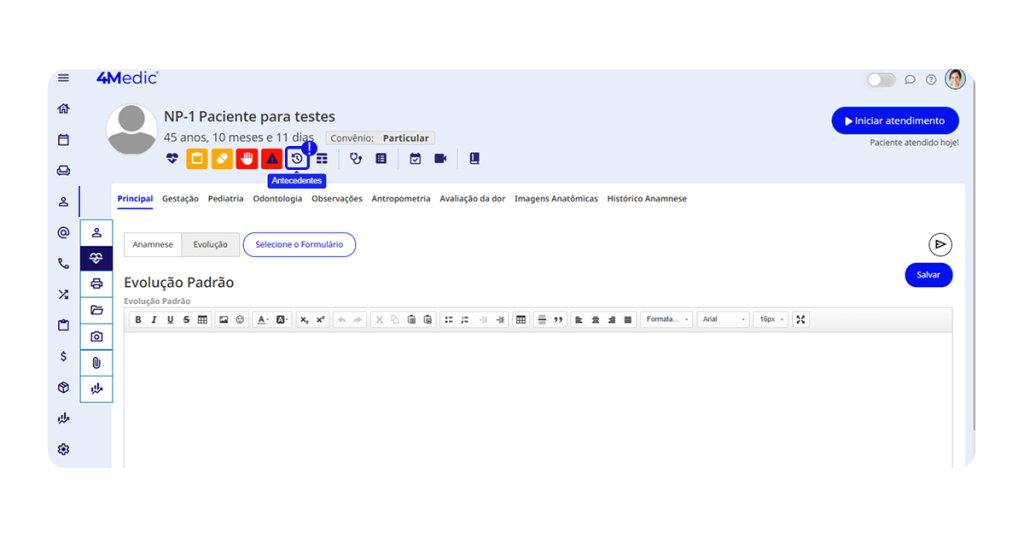Open the Antecedentes history icon
1024x538 pixels.
coord(296,159)
